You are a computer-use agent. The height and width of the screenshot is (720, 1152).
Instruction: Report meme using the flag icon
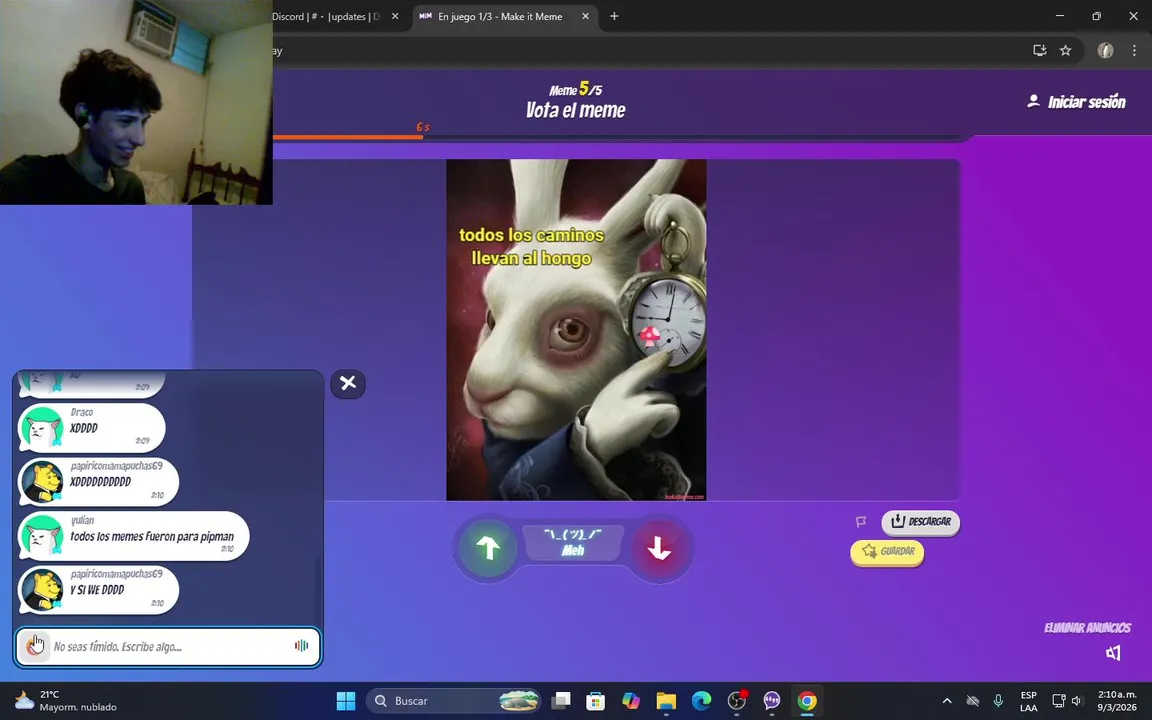coord(861,522)
